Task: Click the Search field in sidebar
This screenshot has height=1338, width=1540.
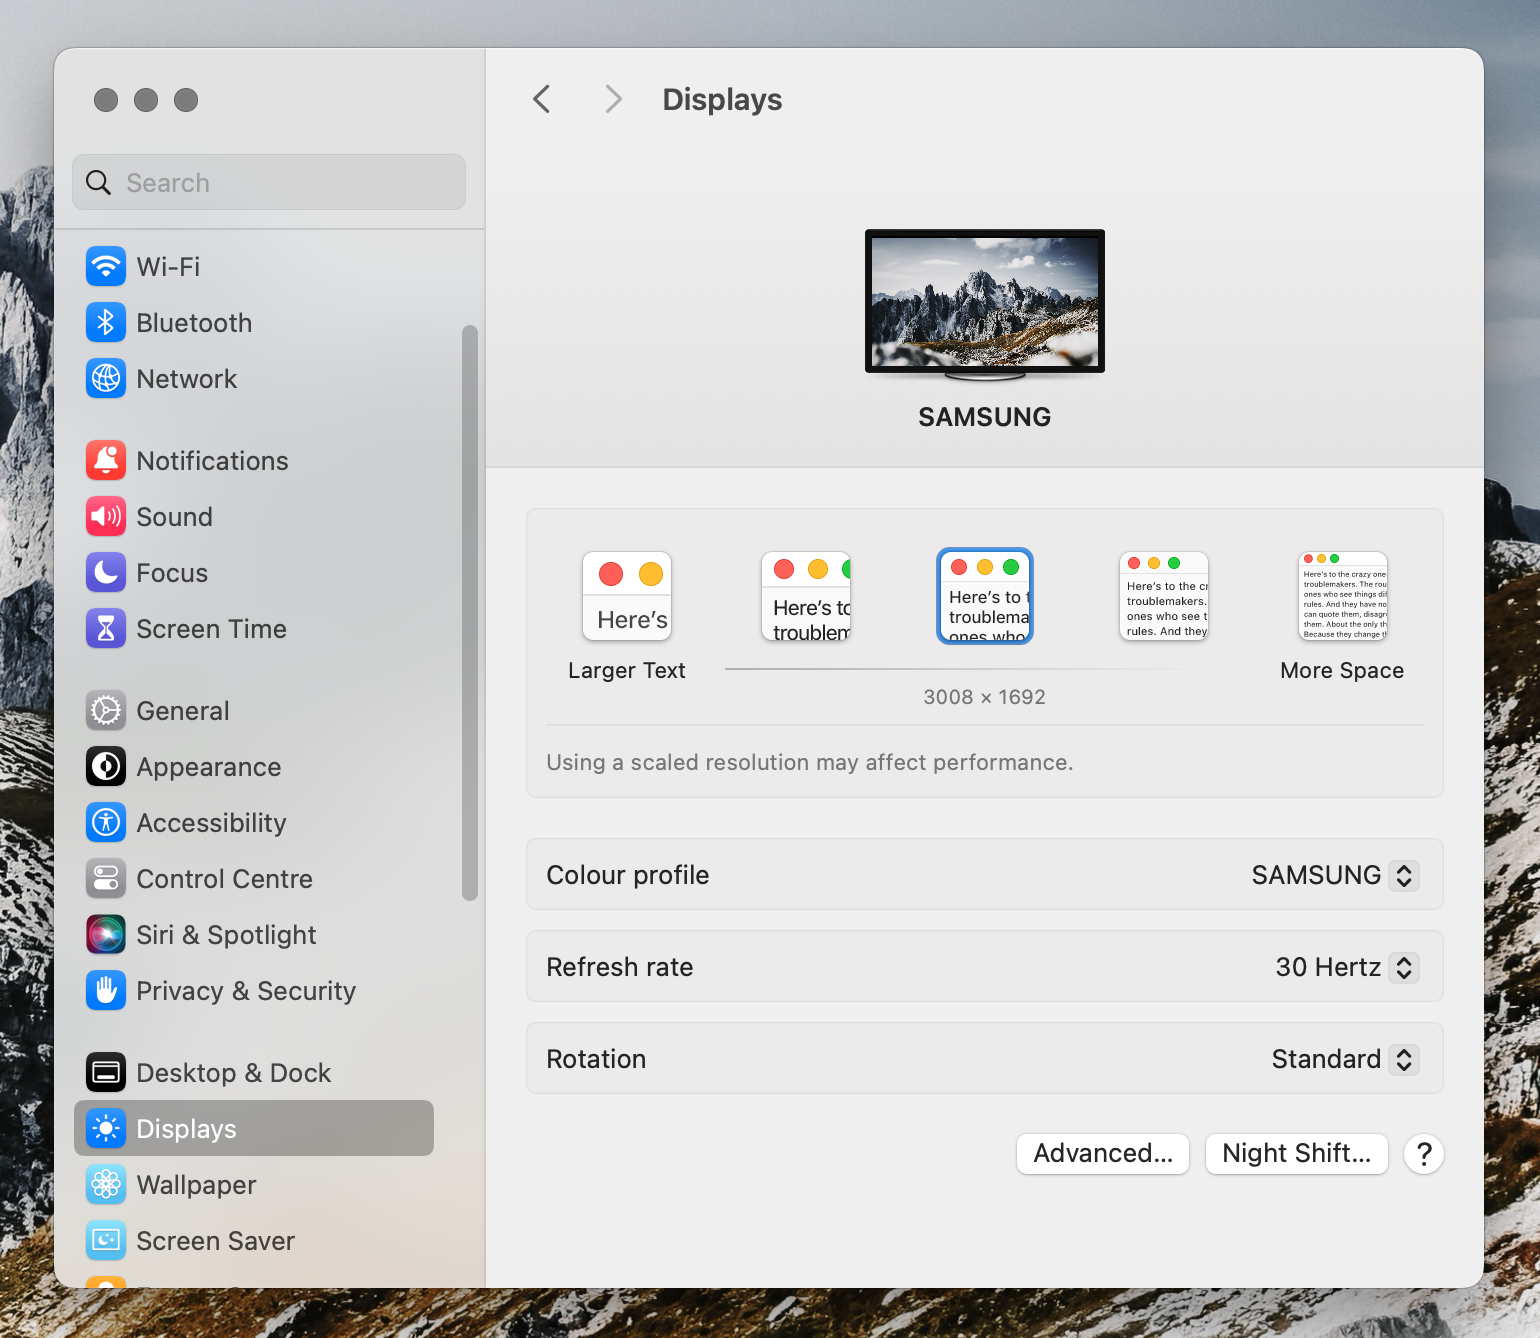Action: (270, 183)
